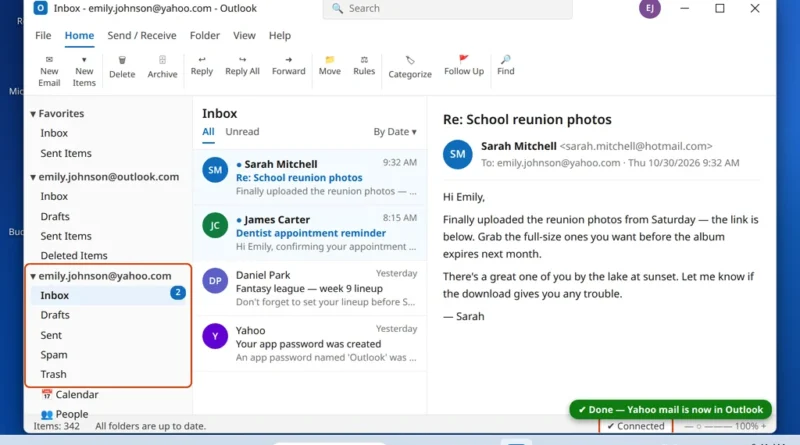Collapse the Favorites section
The image size is (800, 445).
(33, 114)
